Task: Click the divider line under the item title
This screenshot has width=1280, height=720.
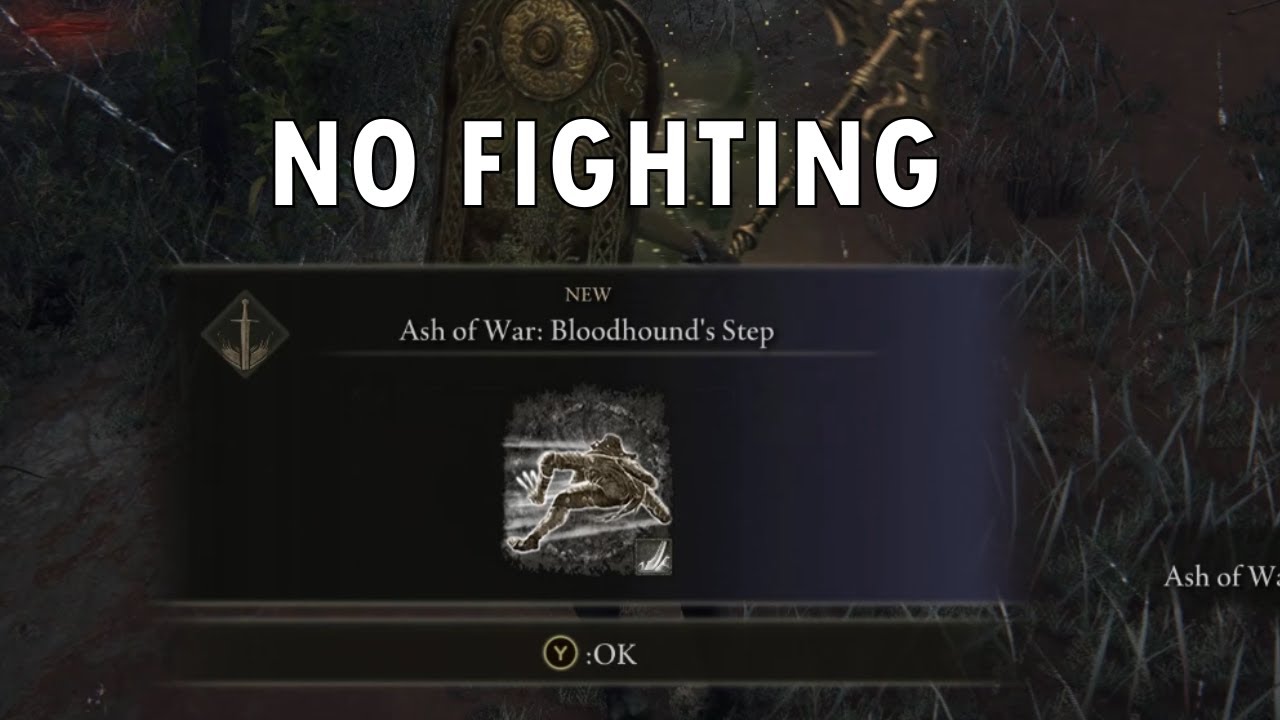Action: (x=600, y=354)
